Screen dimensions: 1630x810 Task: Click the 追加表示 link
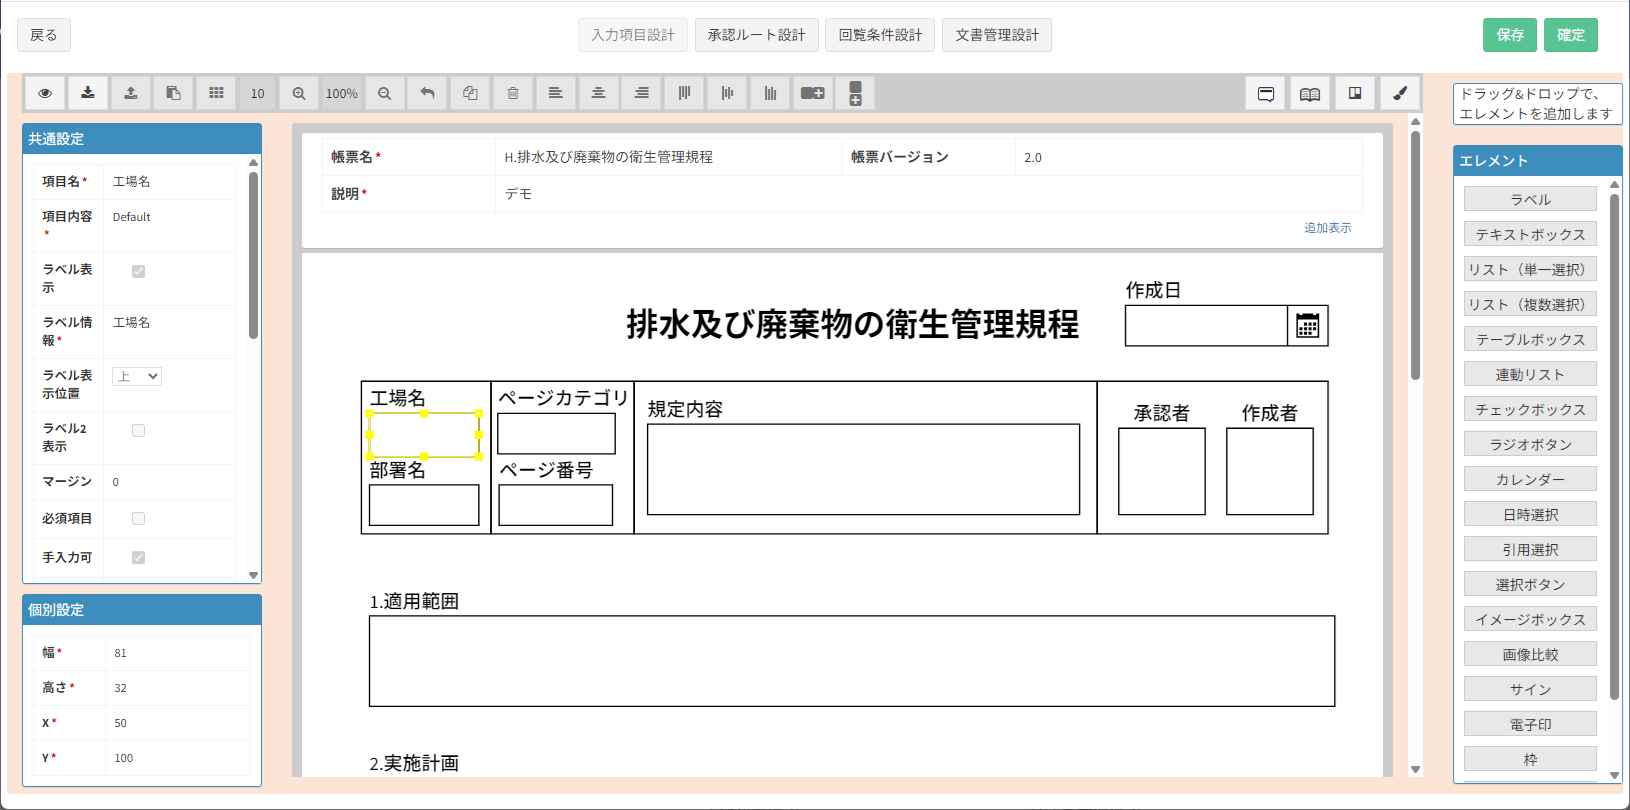pos(1327,228)
